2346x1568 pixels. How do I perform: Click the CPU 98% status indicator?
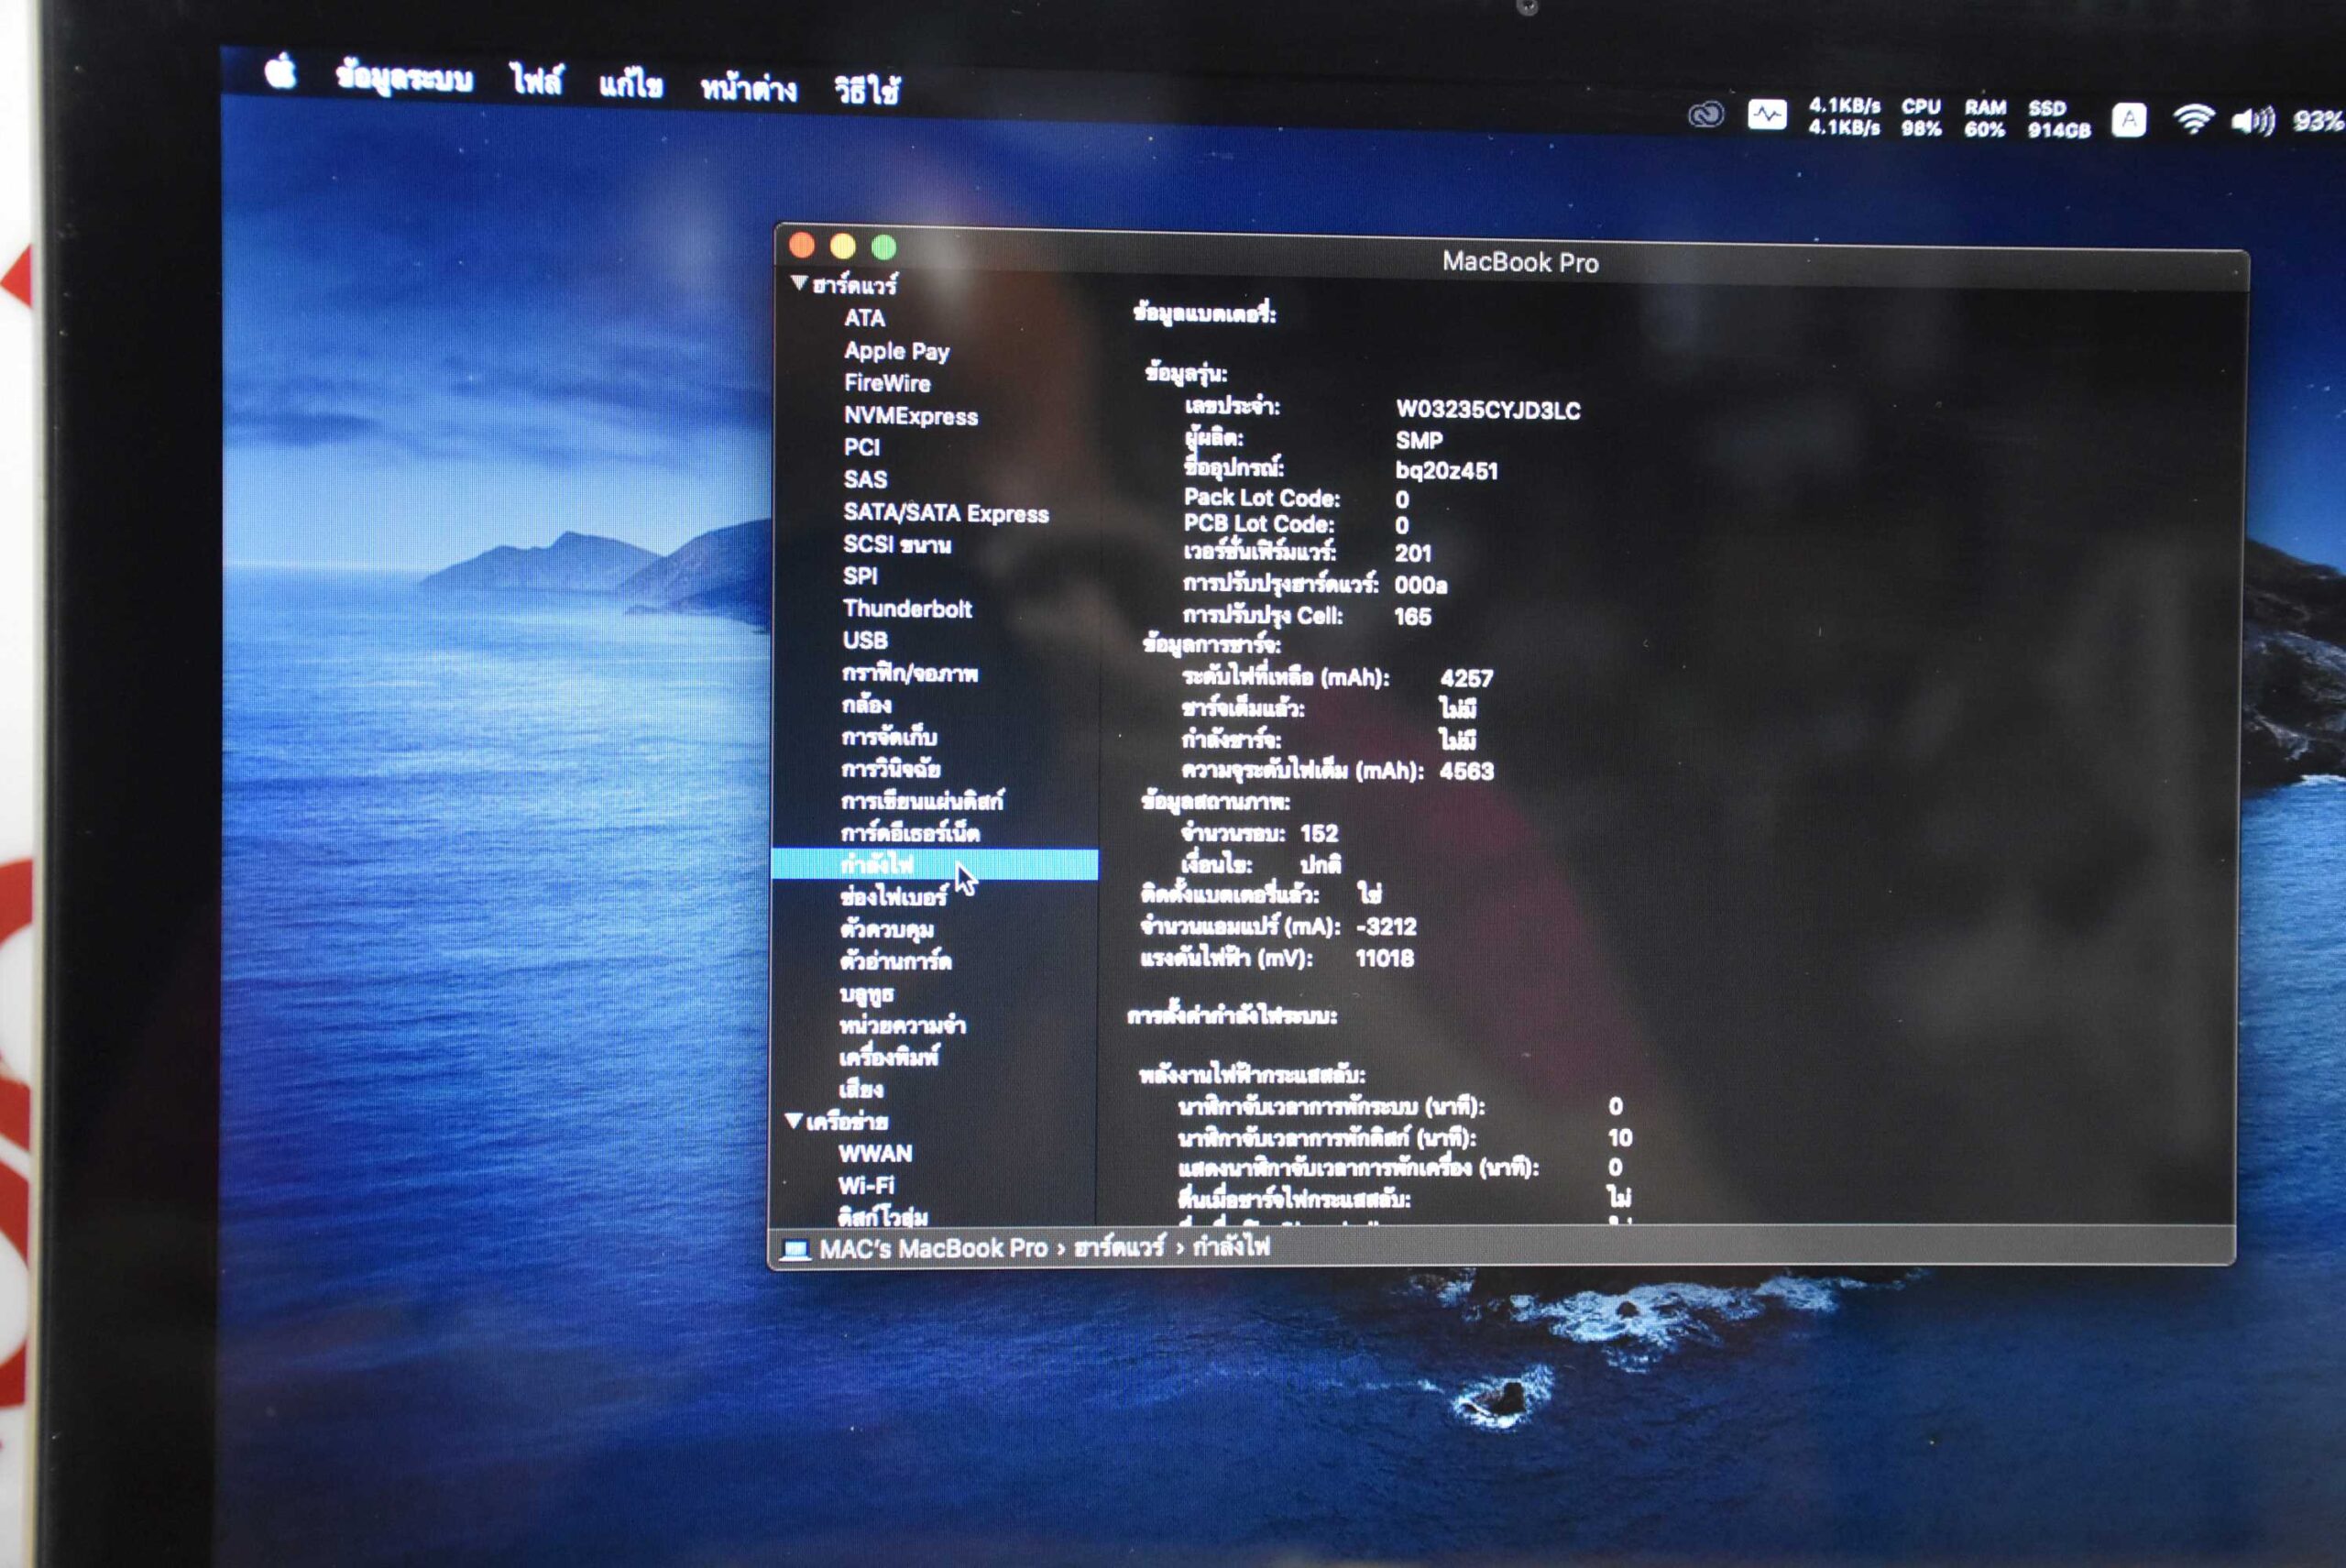tap(1920, 117)
